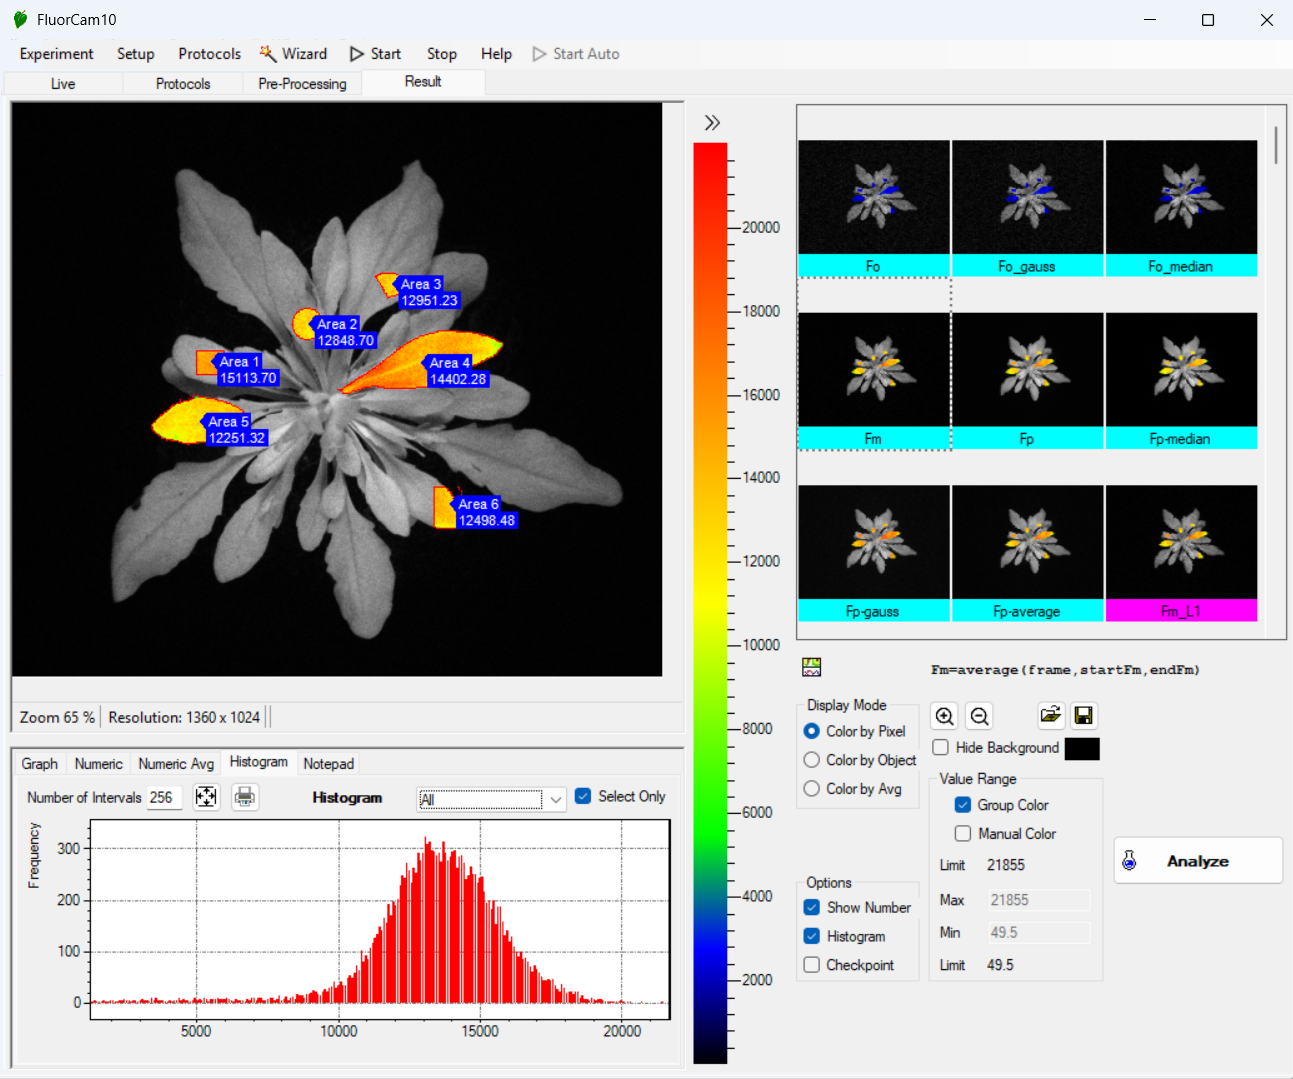Open the Experiment menu
This screenshot has width=1293, height=1079.
[56, 54]
